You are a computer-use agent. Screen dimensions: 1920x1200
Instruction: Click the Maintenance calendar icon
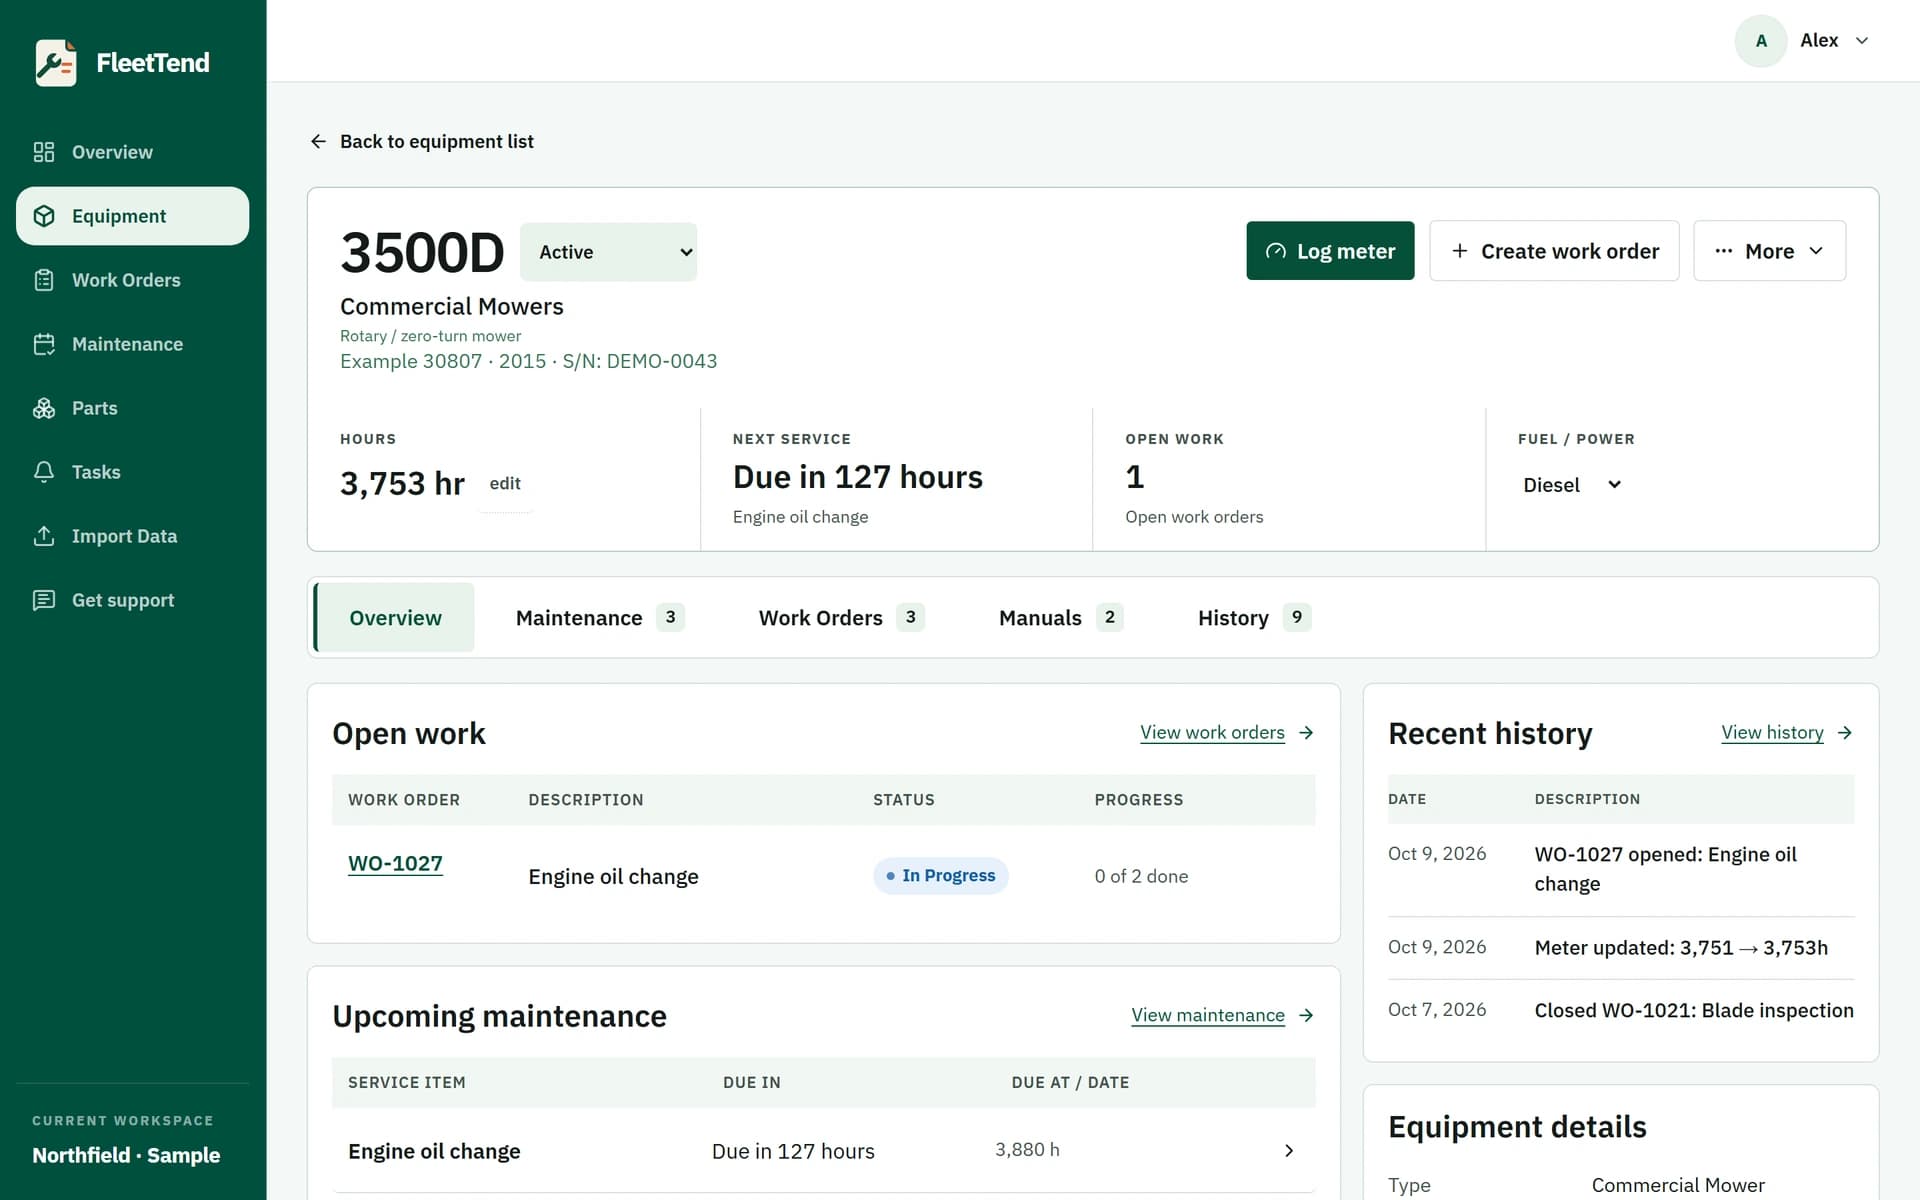[x=44, y=344]
